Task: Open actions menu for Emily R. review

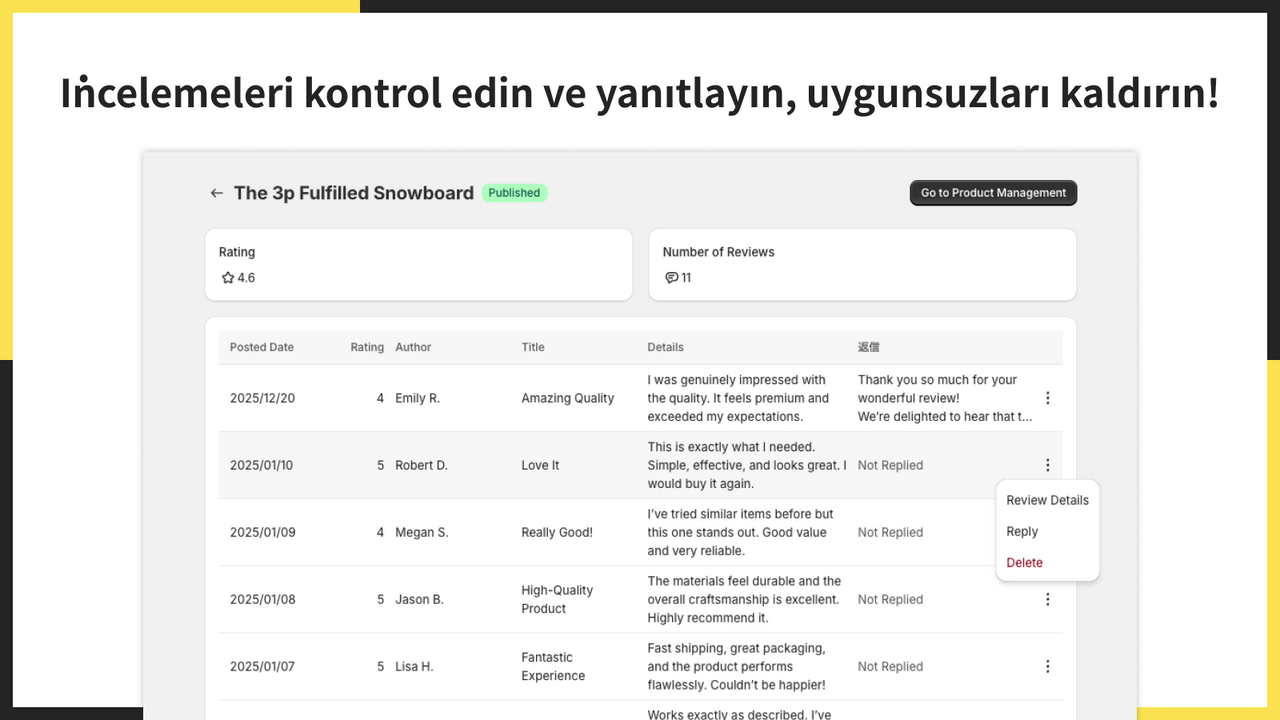Action: (1047, 398)
